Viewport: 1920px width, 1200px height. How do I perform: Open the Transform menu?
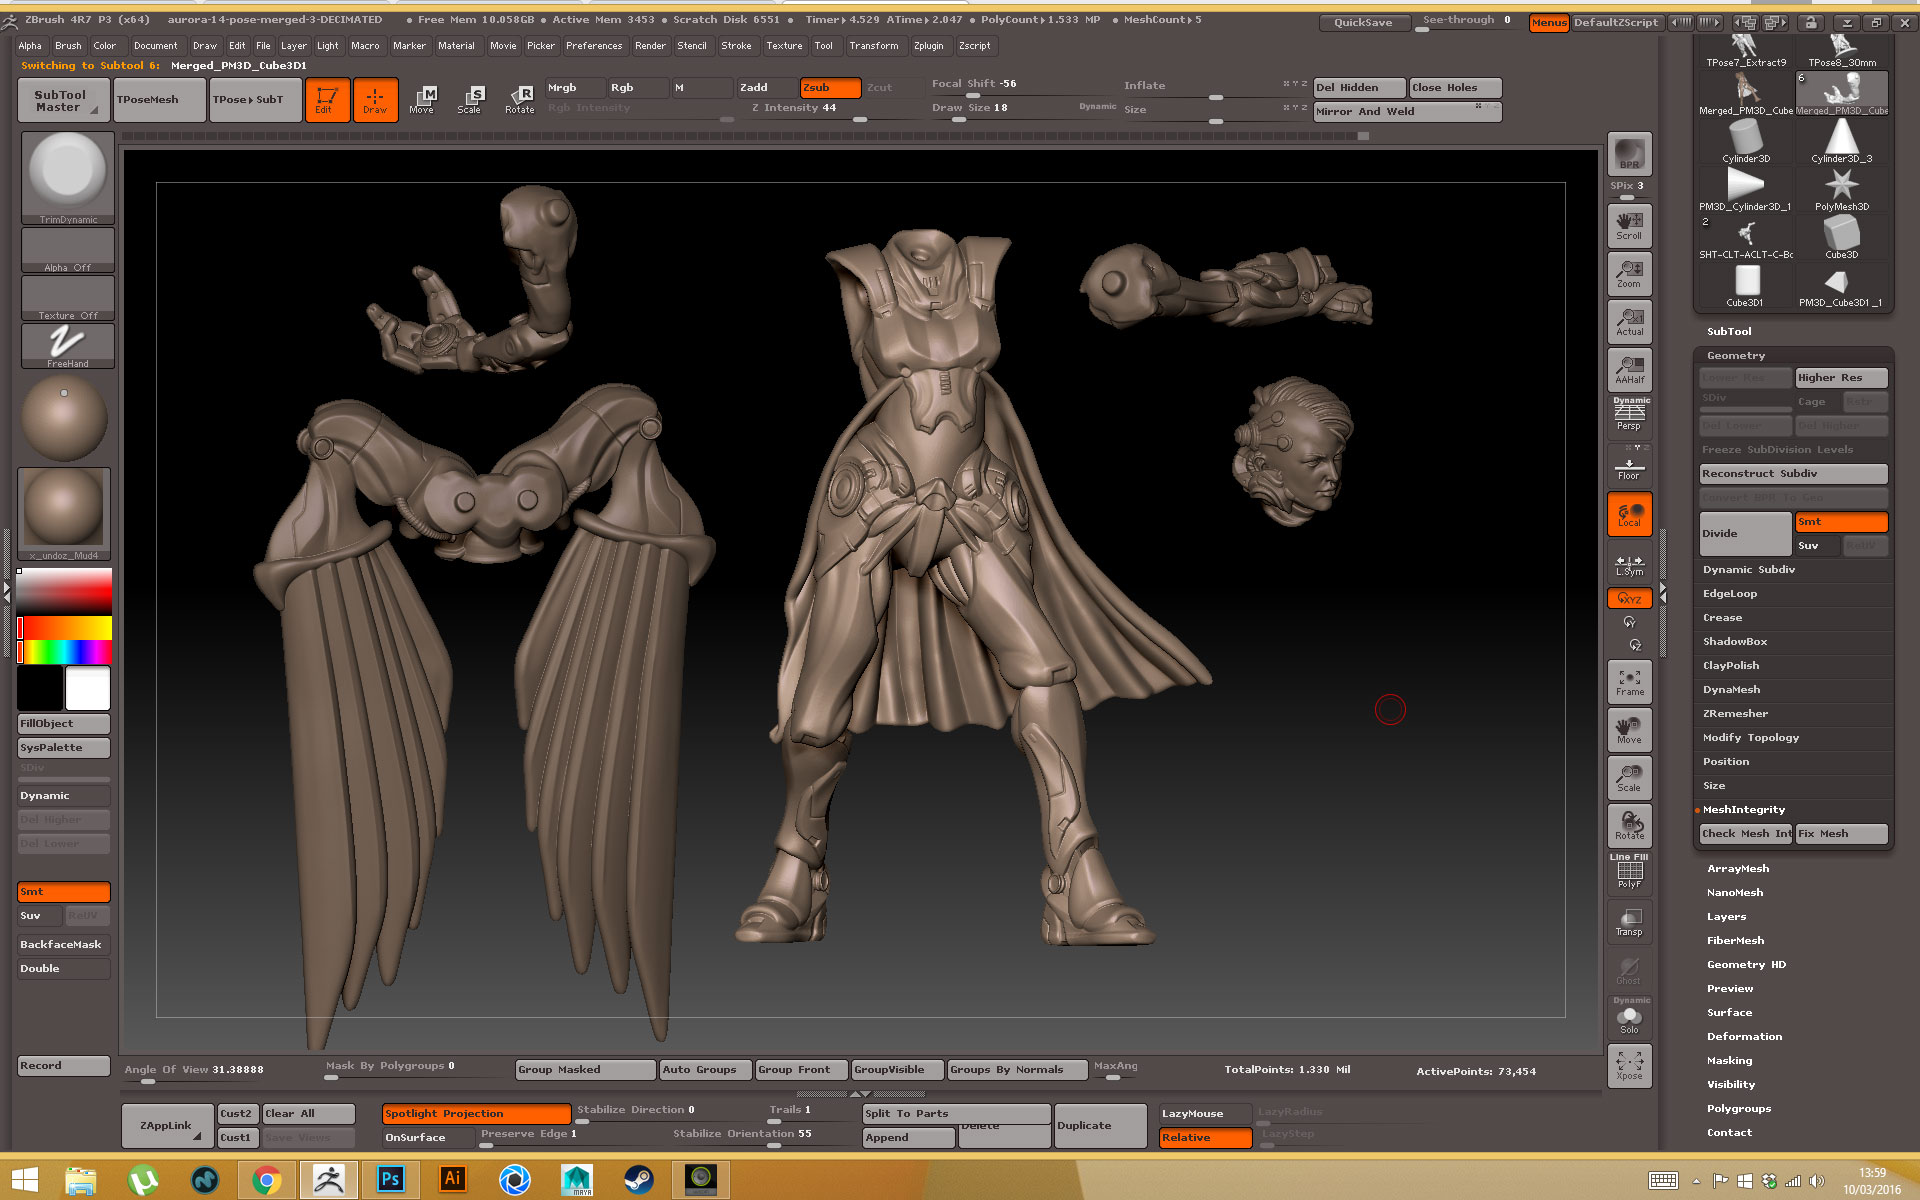[x=873, y=46]
